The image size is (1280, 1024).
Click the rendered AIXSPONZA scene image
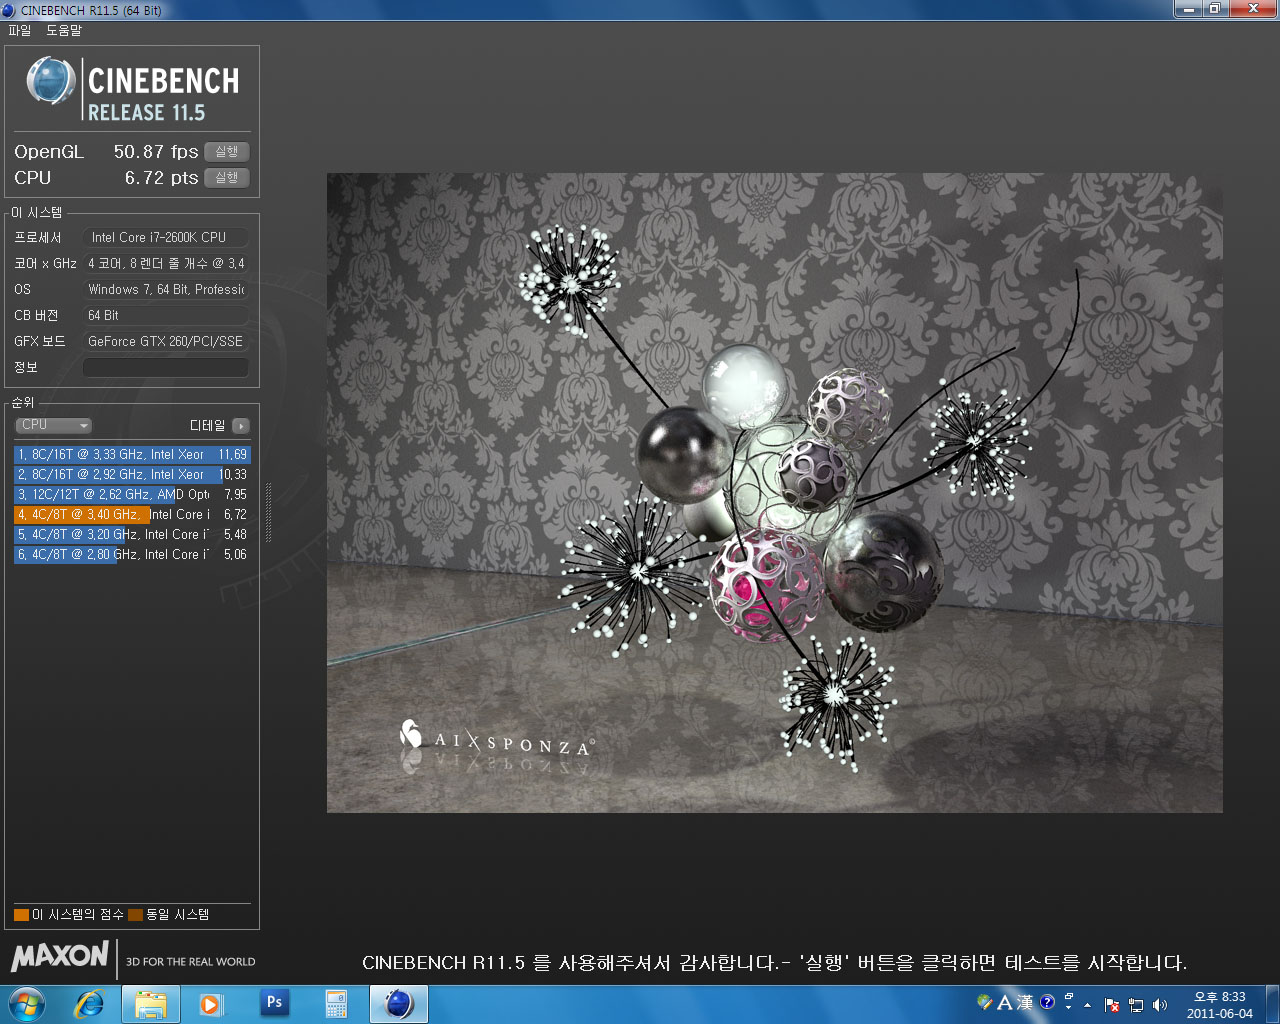[774, 493]
